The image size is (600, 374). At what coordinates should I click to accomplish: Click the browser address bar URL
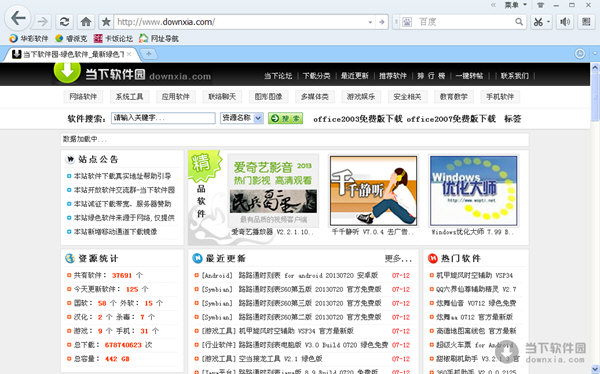(x=242, y=22)
